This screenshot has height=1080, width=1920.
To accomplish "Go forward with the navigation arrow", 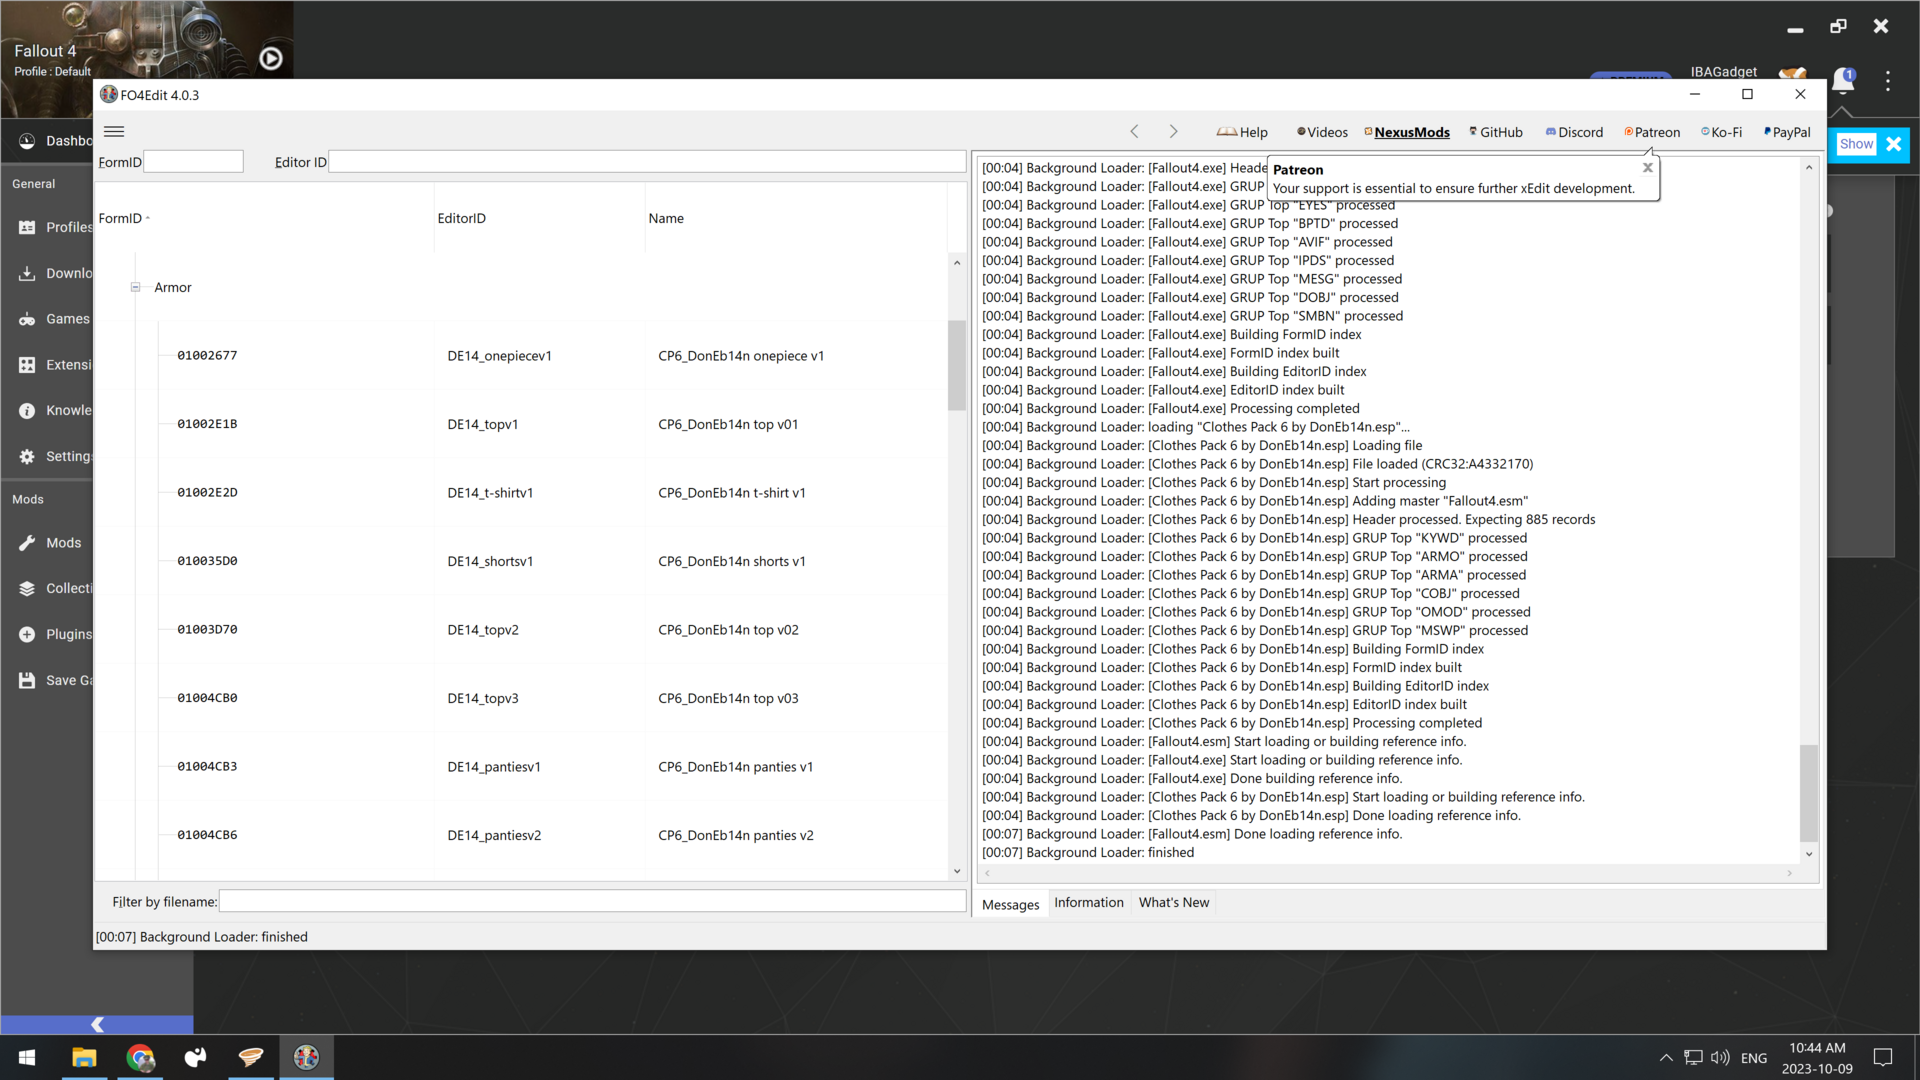I will (x=1173, y=131).
